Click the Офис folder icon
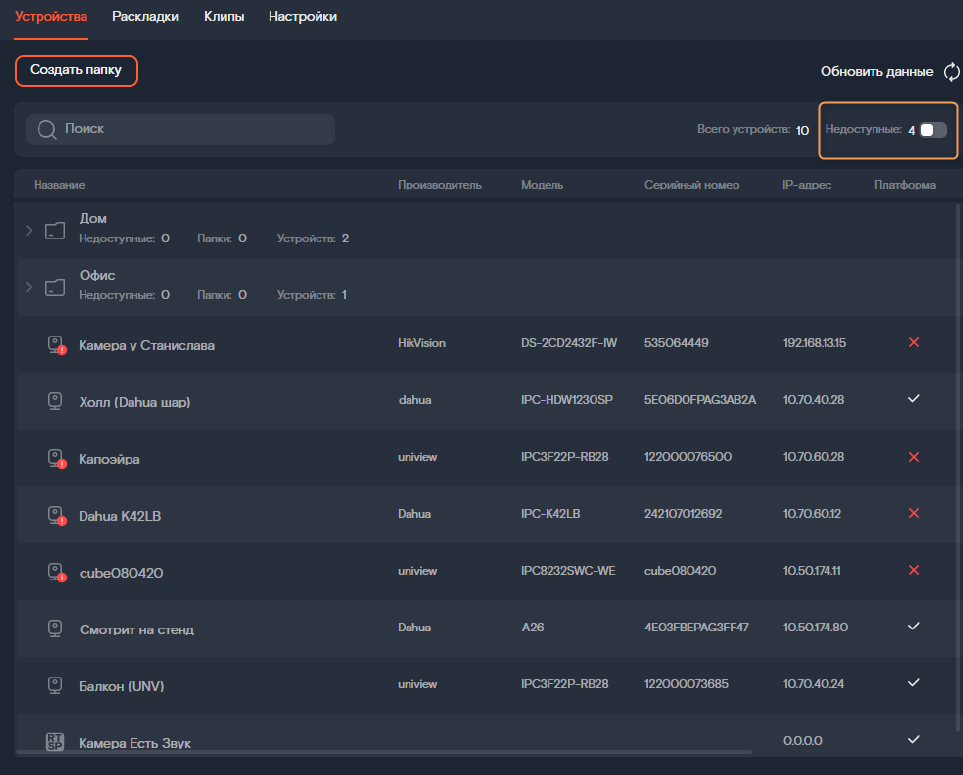Viewport: 963px width, 775px height. point(55,287)
